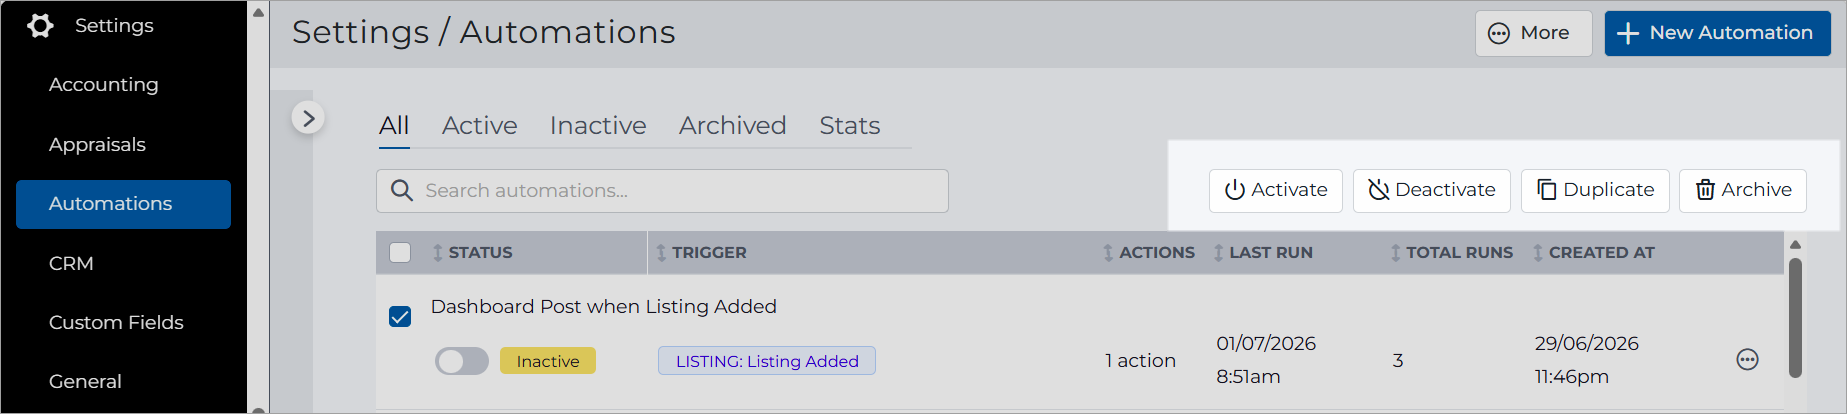This screenshot has width=1847, height=414.
Task: Switch to the Archived tab
Action: [x=732, y=126]
